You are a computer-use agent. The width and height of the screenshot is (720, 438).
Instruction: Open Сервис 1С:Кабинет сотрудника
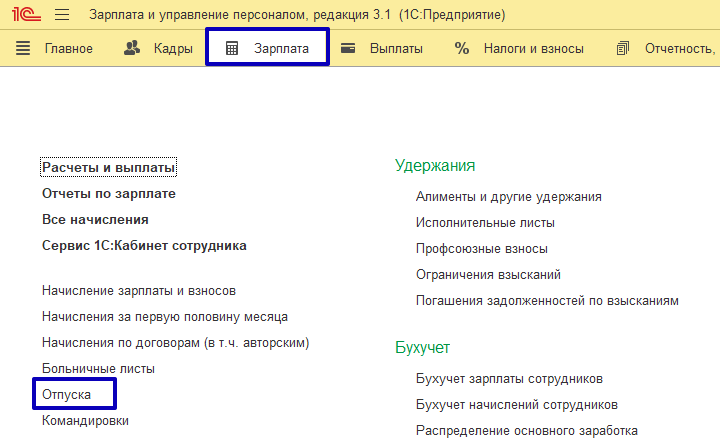[144, 245]
